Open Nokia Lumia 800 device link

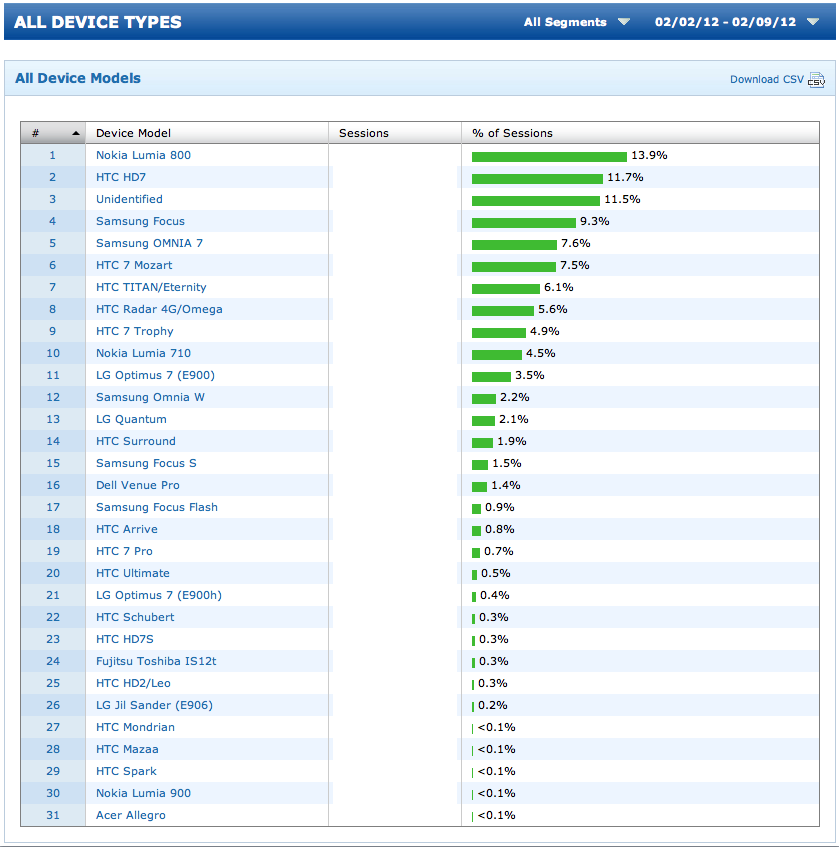143,155
